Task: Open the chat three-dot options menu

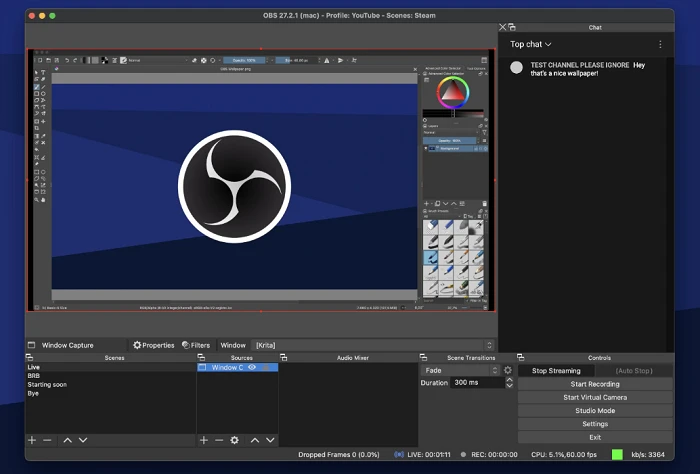Action: coord(660,44)
